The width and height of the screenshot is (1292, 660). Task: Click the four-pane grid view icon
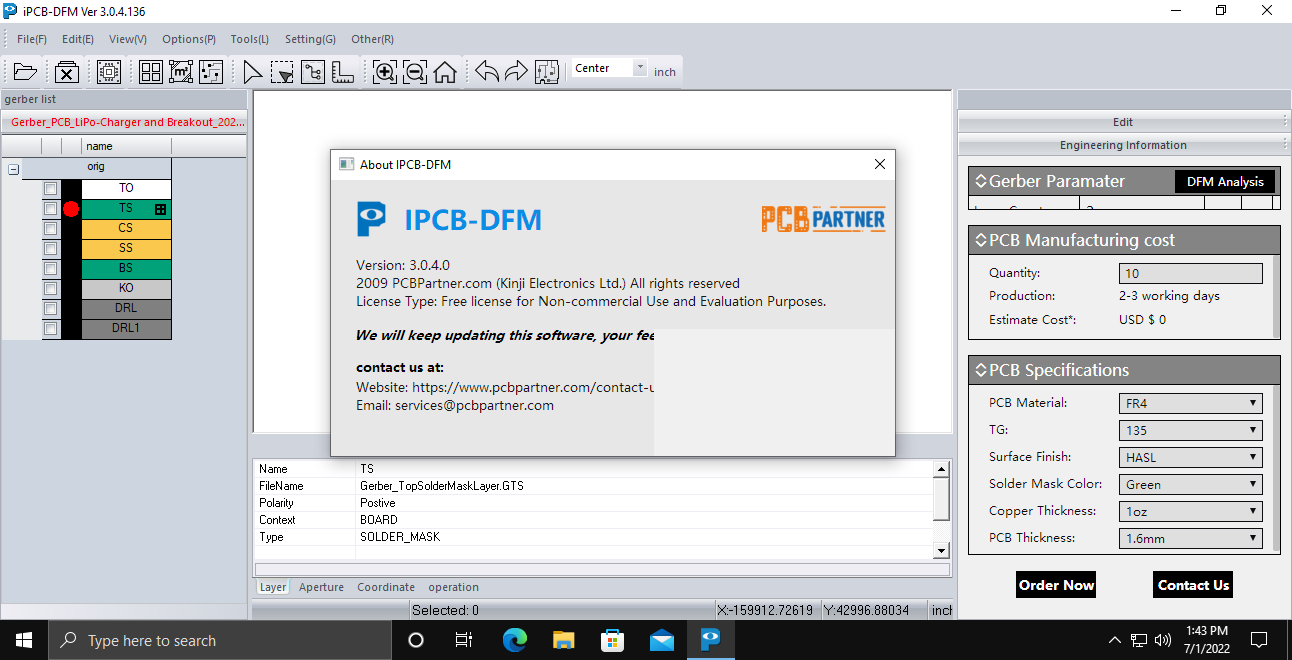click(151, 72)
